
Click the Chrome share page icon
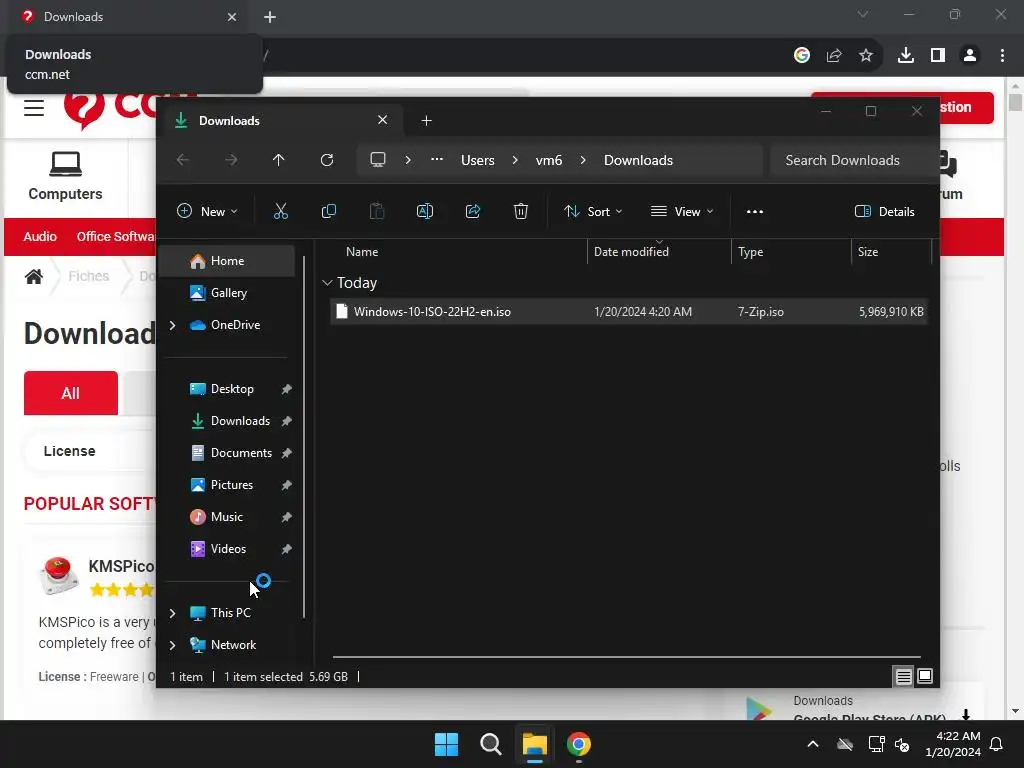[834, 56]
